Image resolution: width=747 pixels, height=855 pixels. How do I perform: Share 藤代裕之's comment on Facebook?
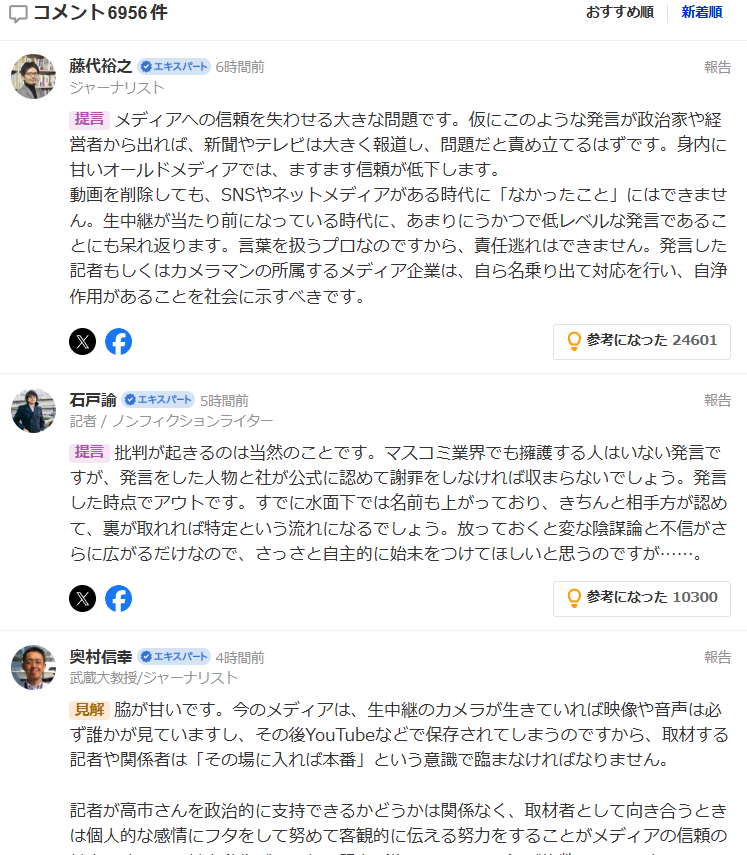[119, 341]
